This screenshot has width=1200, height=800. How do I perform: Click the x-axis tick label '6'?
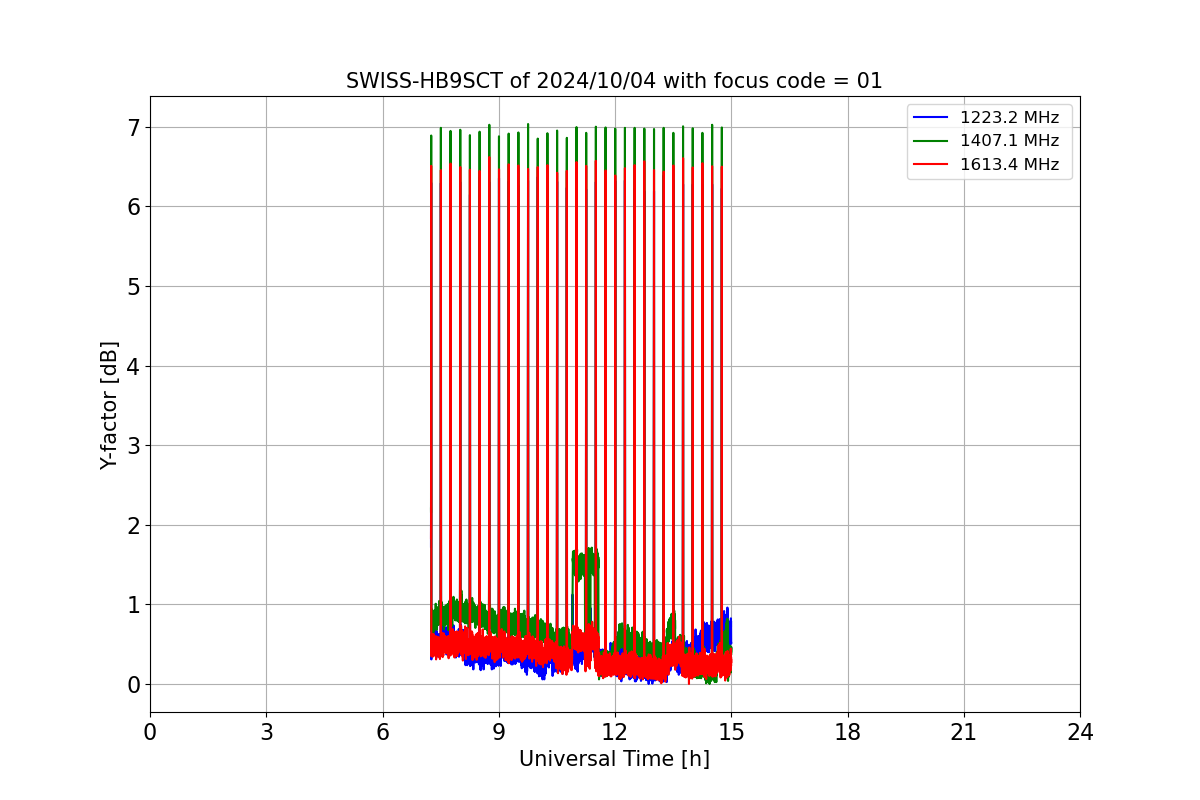[382, 733]
